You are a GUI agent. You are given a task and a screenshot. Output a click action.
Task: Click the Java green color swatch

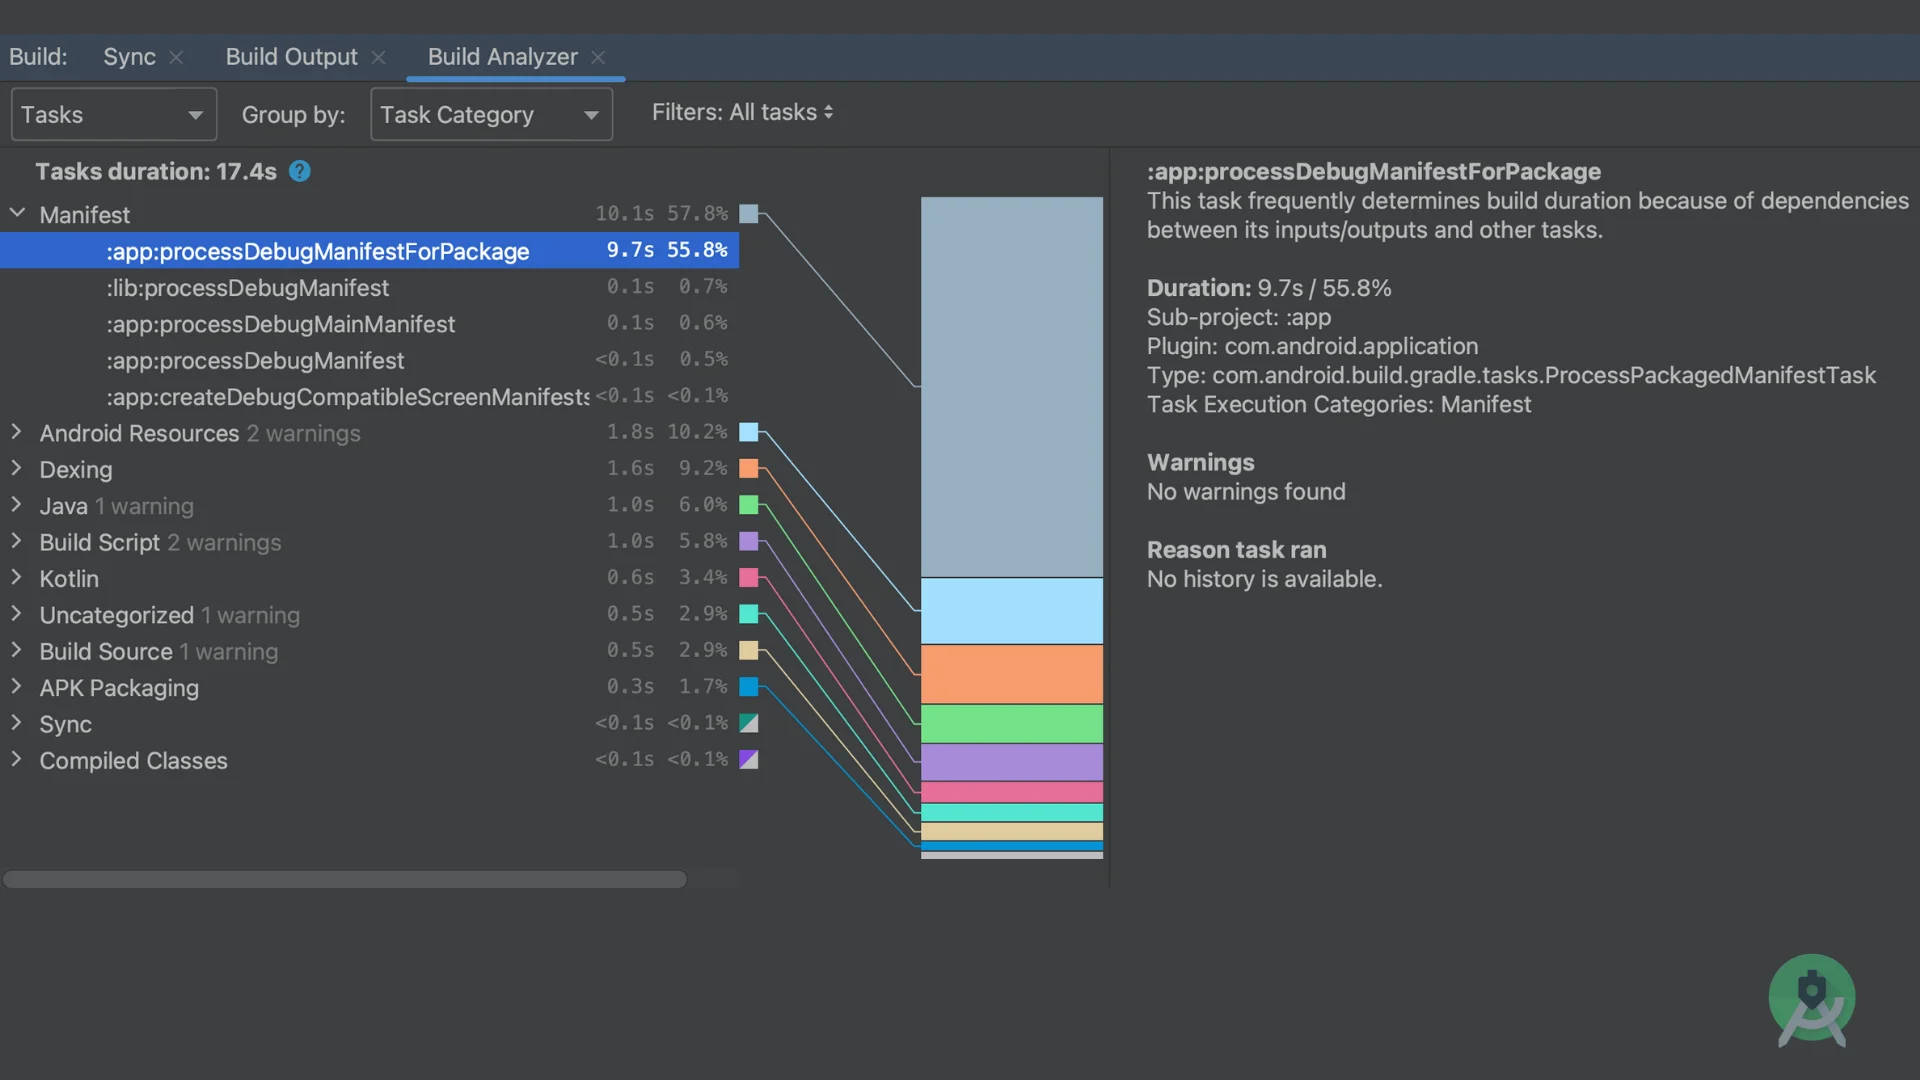(x=749, y=505)
